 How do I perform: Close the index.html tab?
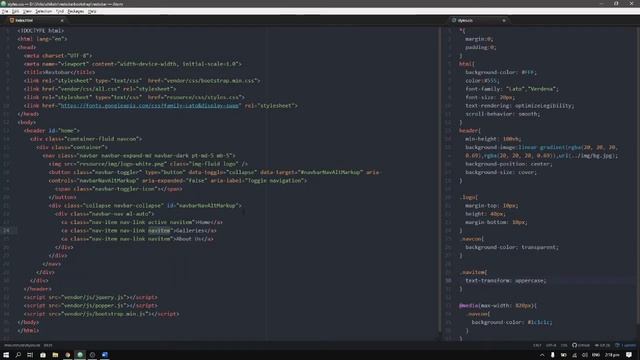click(62, 20)
